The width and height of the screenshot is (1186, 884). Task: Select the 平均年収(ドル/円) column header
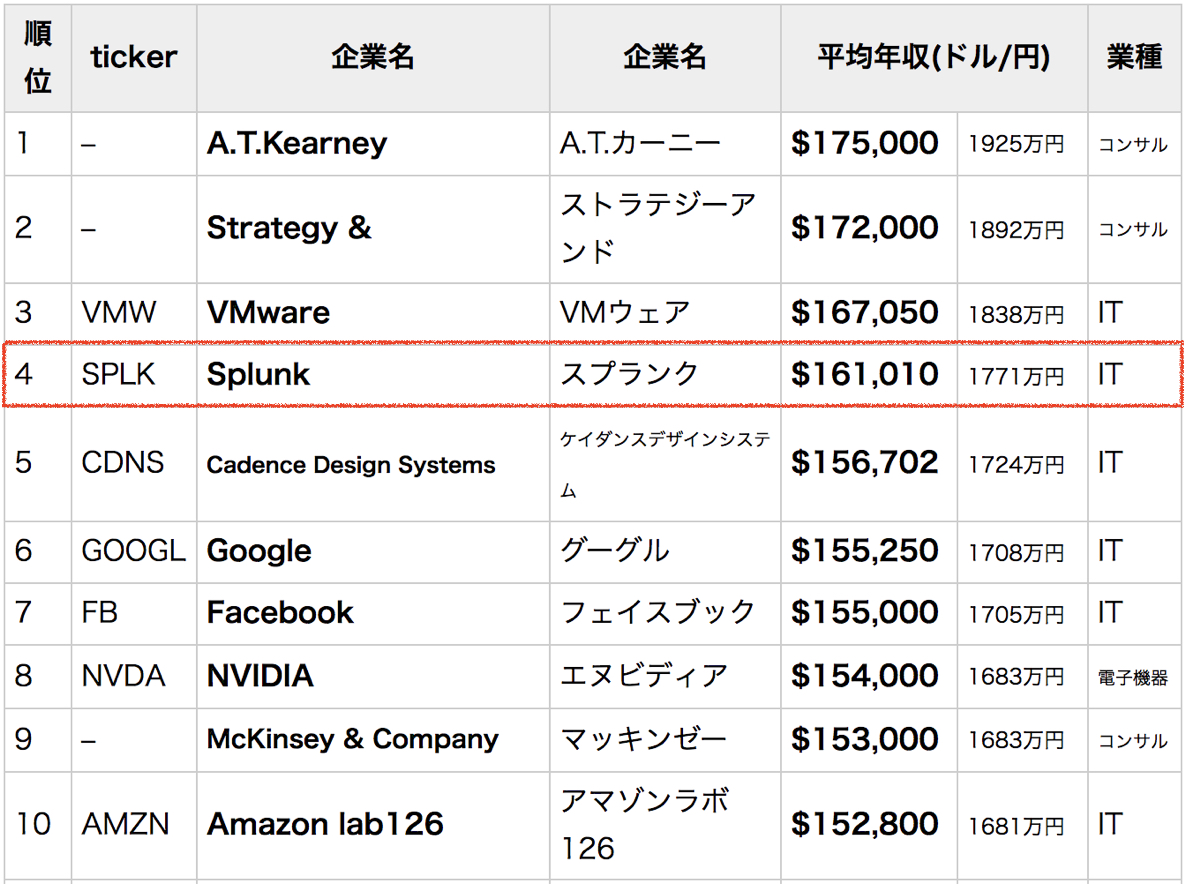933,57
